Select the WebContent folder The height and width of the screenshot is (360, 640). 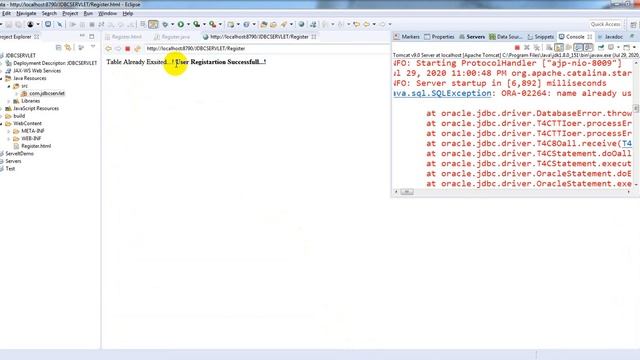point(27,123)
